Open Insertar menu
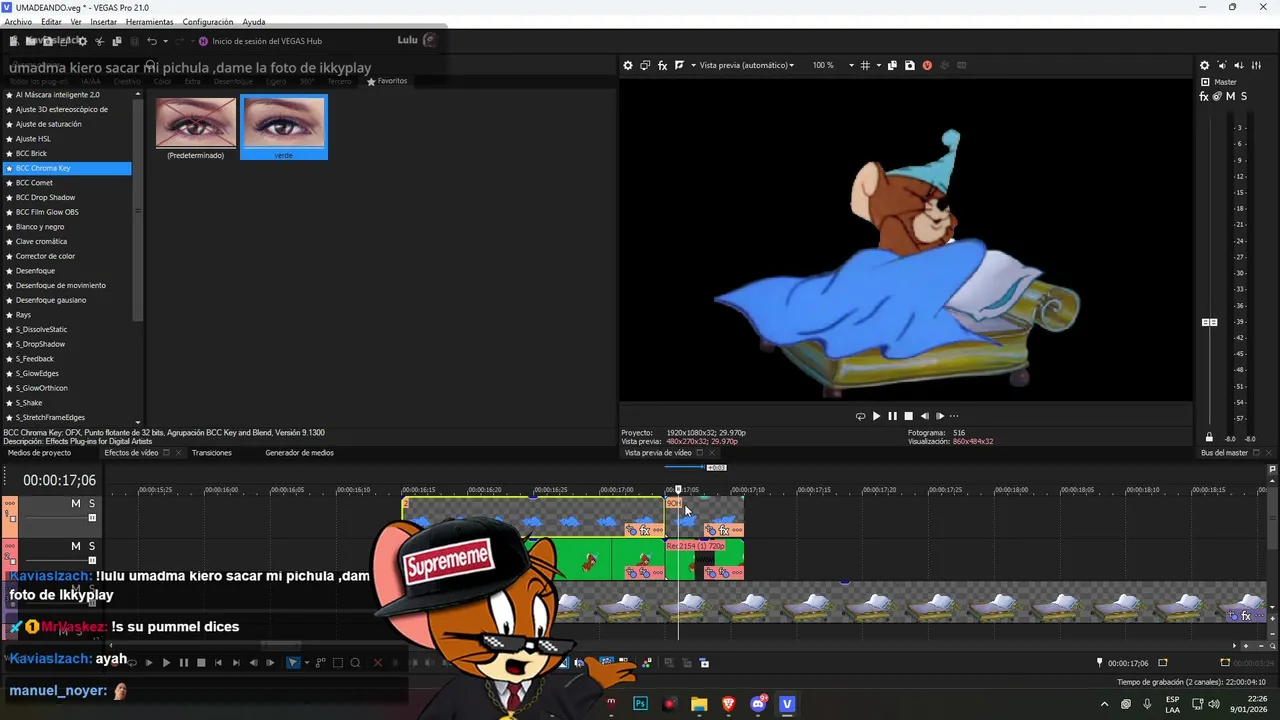 coord(103,22)
